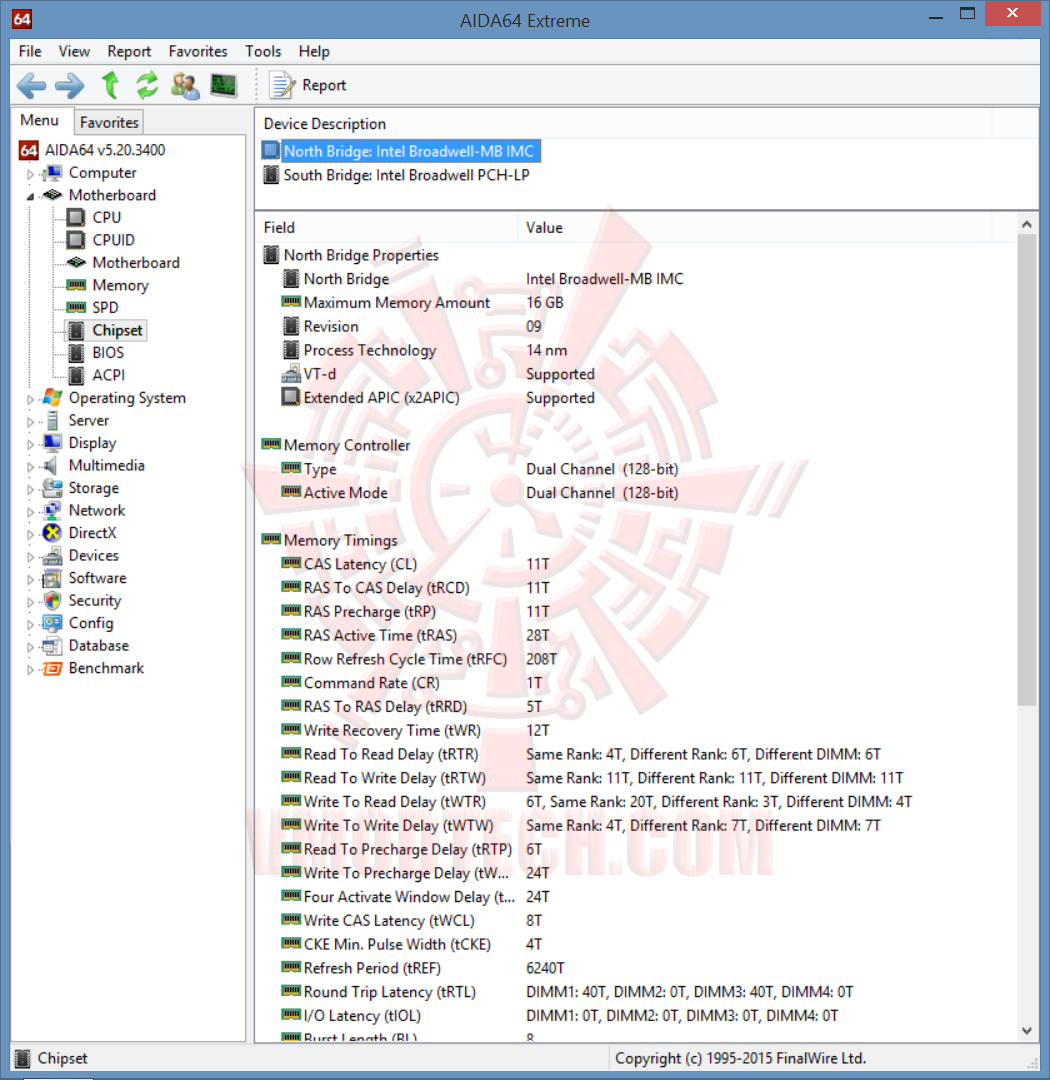Viewport: 1050px width, 1080px height.
Task: Click the scrollbar down arrow
Action: (x=1027, y=1030)
